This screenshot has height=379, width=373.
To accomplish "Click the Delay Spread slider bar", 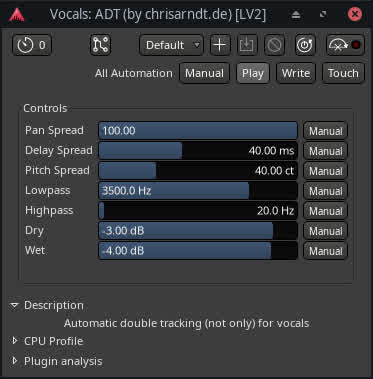I will (x=198, y=151).
